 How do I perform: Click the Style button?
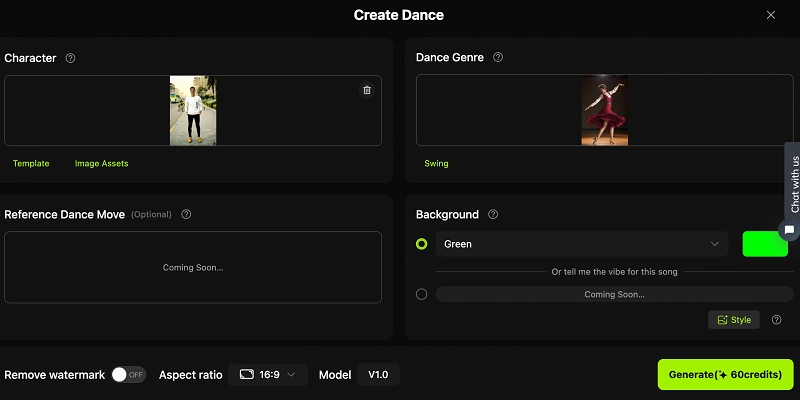click(733, 320)
